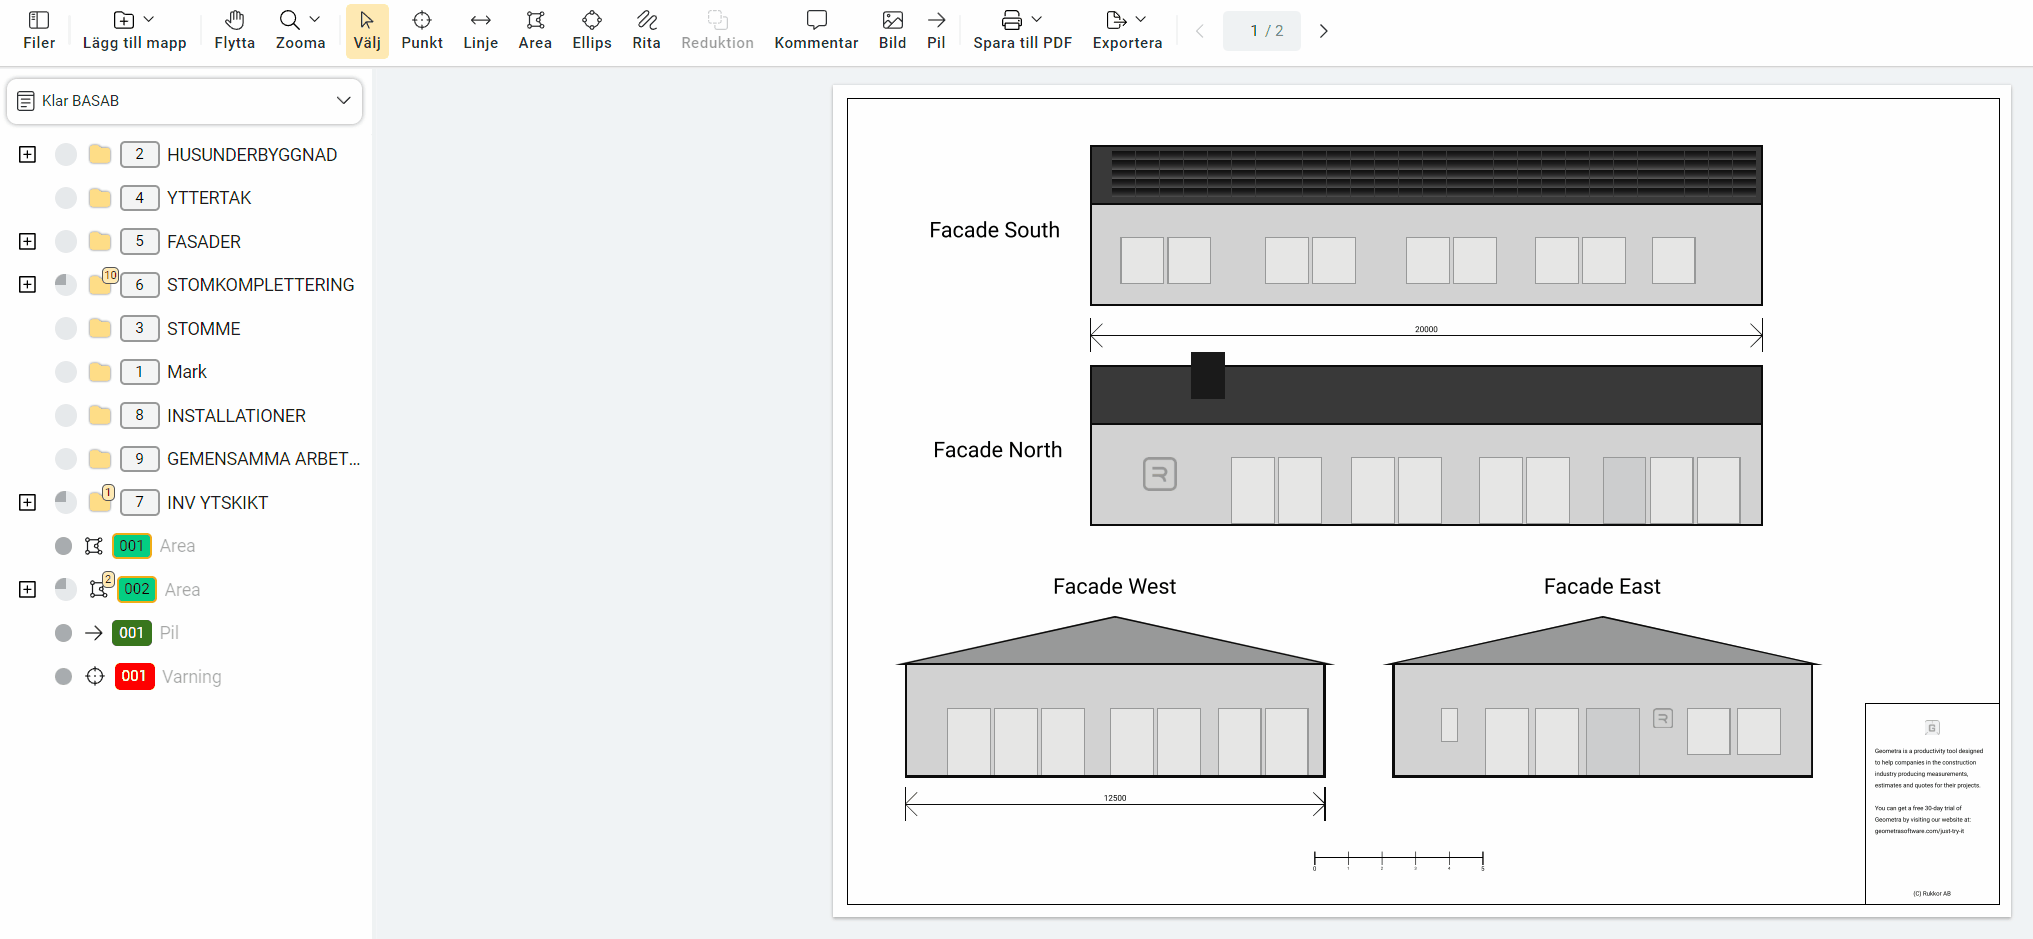Viewport: 2033px width, 939px height.
Task: Add a Kommentar annotation
Action: click(x=816, y=31)
